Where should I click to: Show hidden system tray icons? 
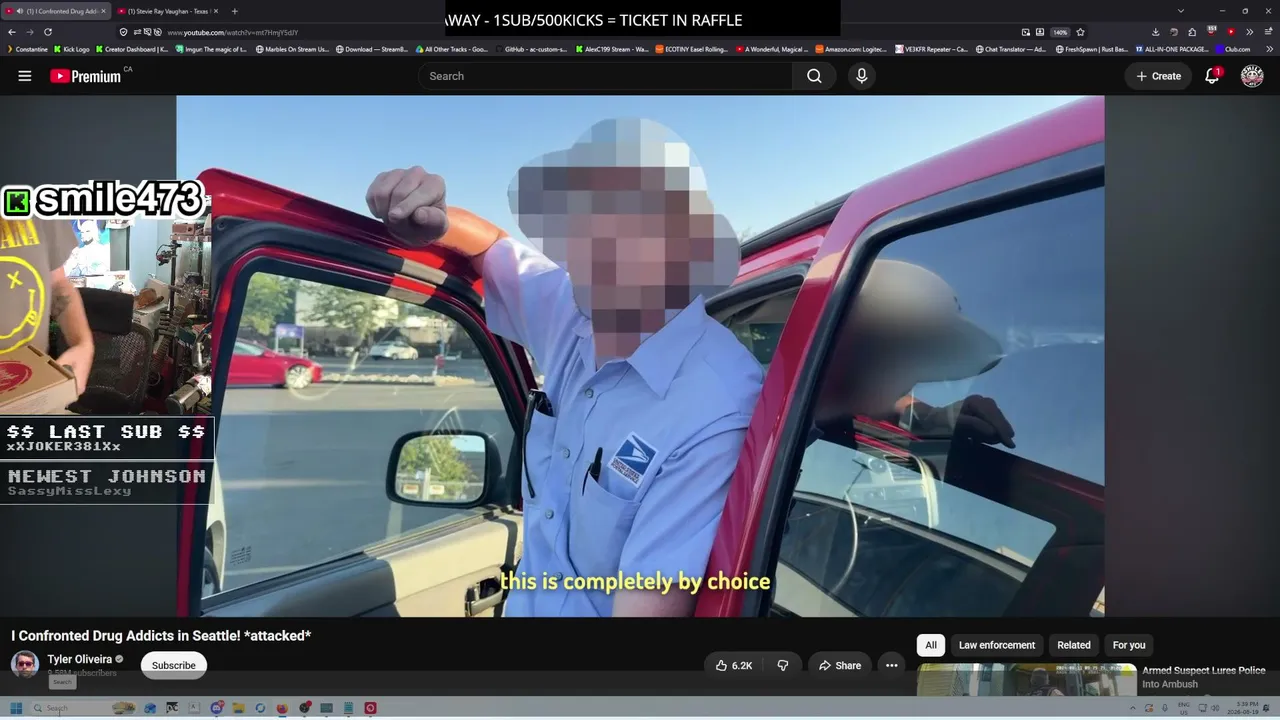click(x=1133, y=708)
